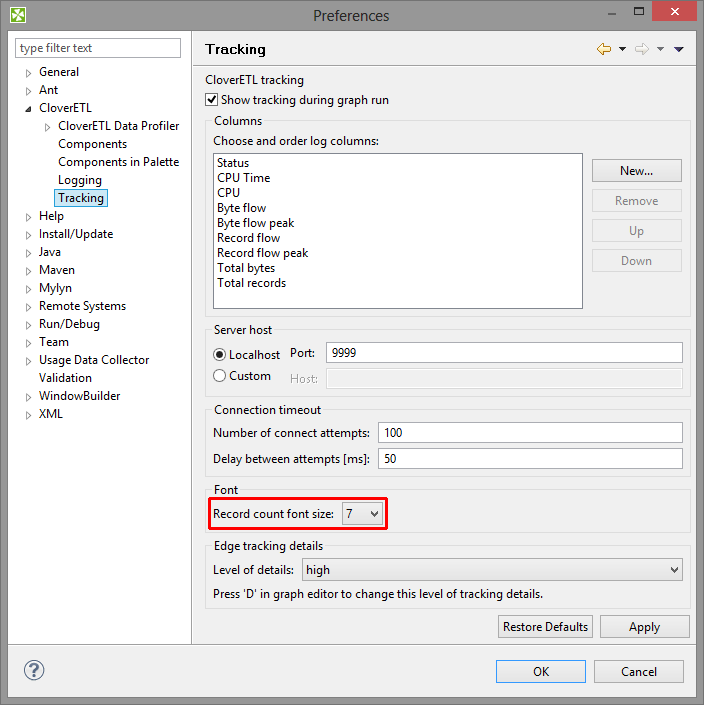The width and height of the screenshot is (704, 705).
Task: Select the Localhost radio button
Action: (x=219, y=355)
